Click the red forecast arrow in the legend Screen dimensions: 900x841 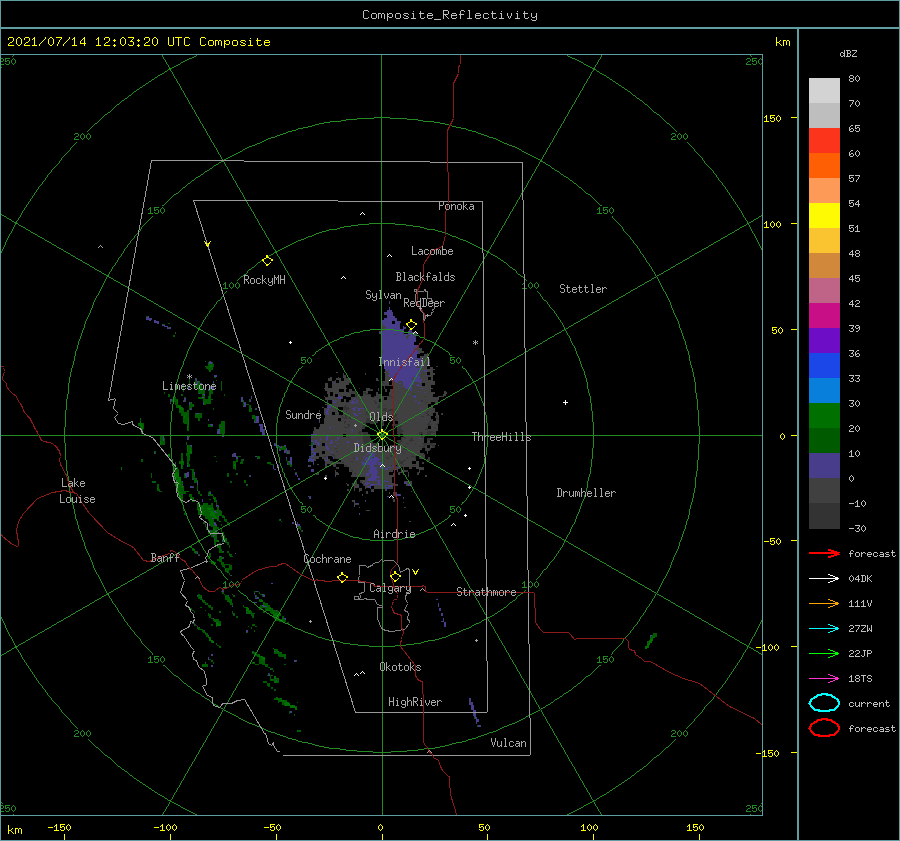coord(824,553)
